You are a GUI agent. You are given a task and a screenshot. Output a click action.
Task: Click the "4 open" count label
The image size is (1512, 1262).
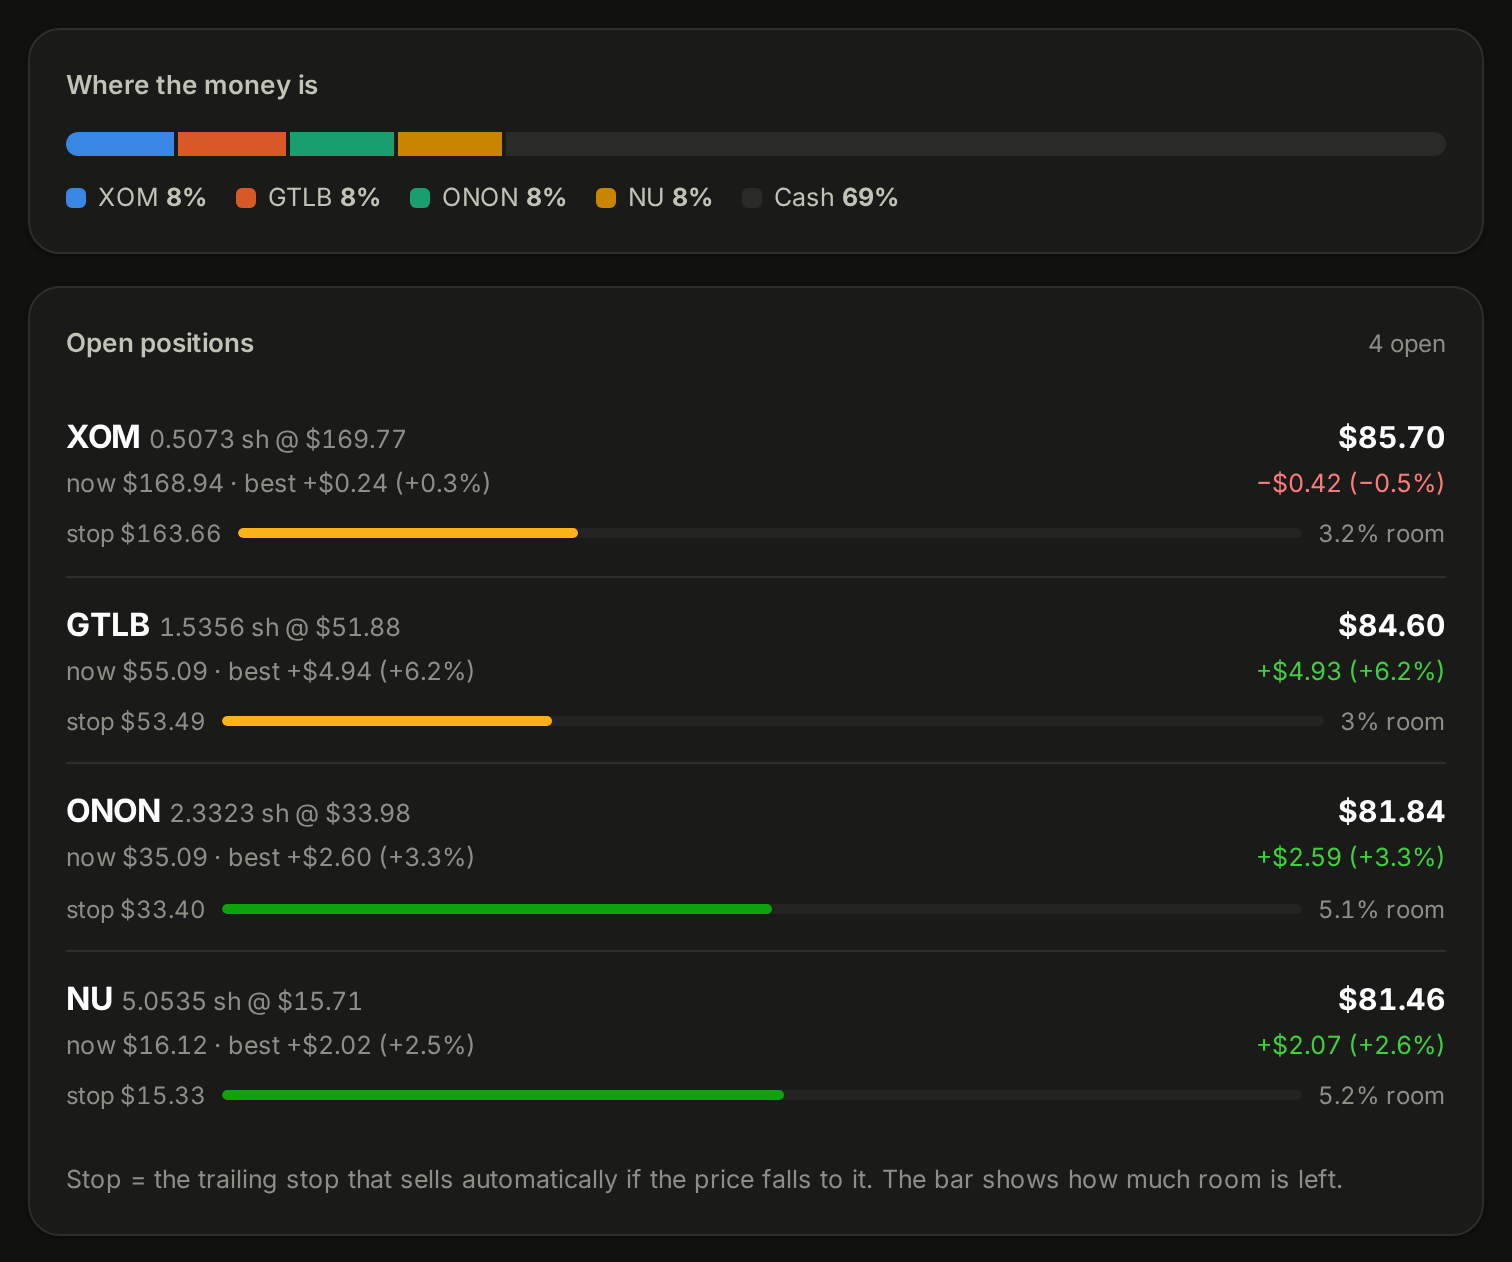[x=1407, y=344]
